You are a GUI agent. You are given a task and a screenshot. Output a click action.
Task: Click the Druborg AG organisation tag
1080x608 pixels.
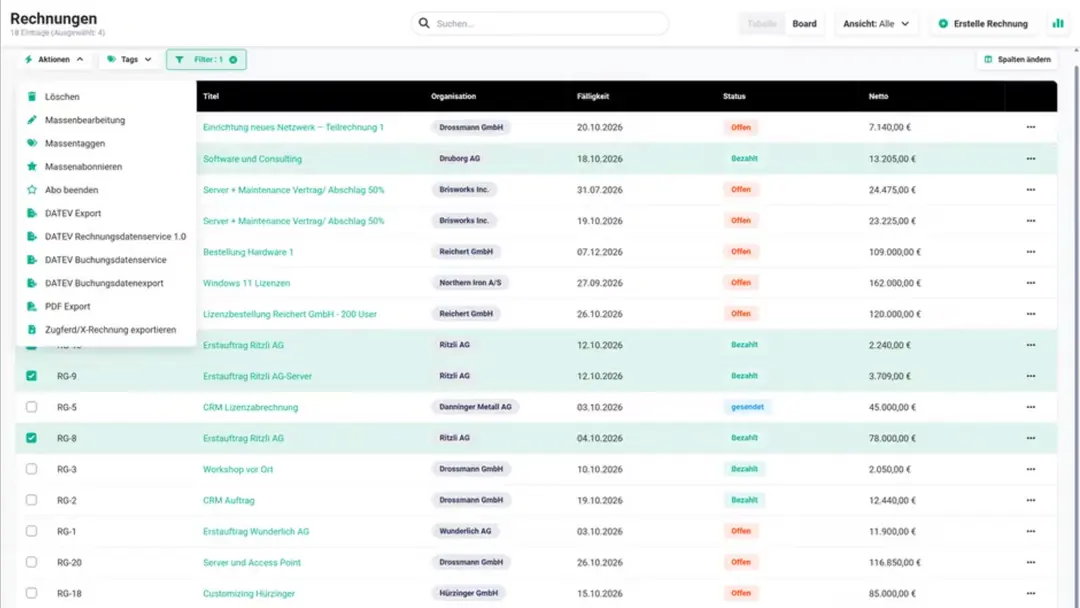(x=459, y=158)
